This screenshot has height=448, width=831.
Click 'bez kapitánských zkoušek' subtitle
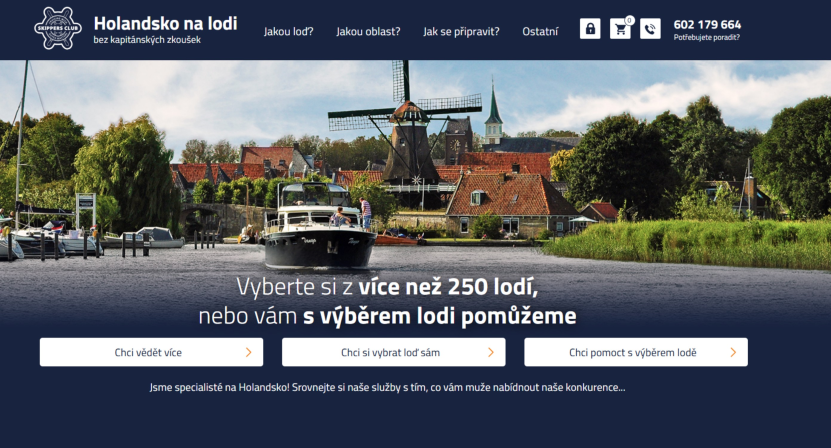(147, 40)
